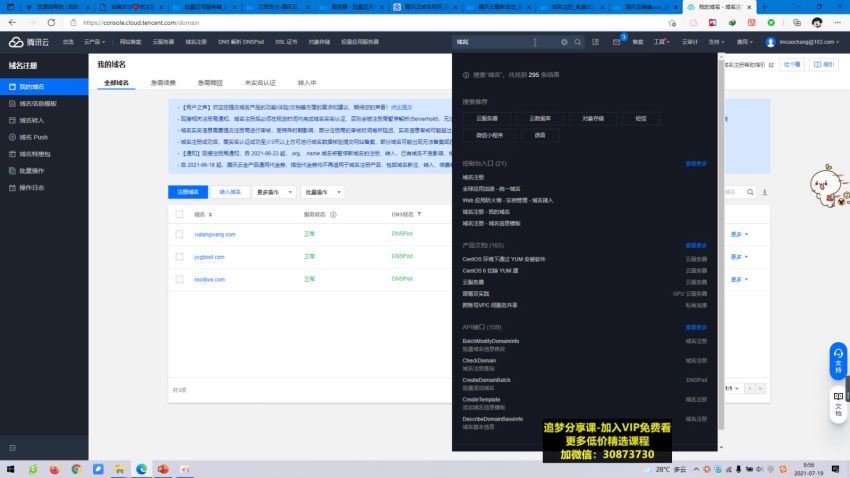Screen dimensions: 850x478
Task: Expand the 支持 dropdown in the header
Action: (x=716, y=42)
